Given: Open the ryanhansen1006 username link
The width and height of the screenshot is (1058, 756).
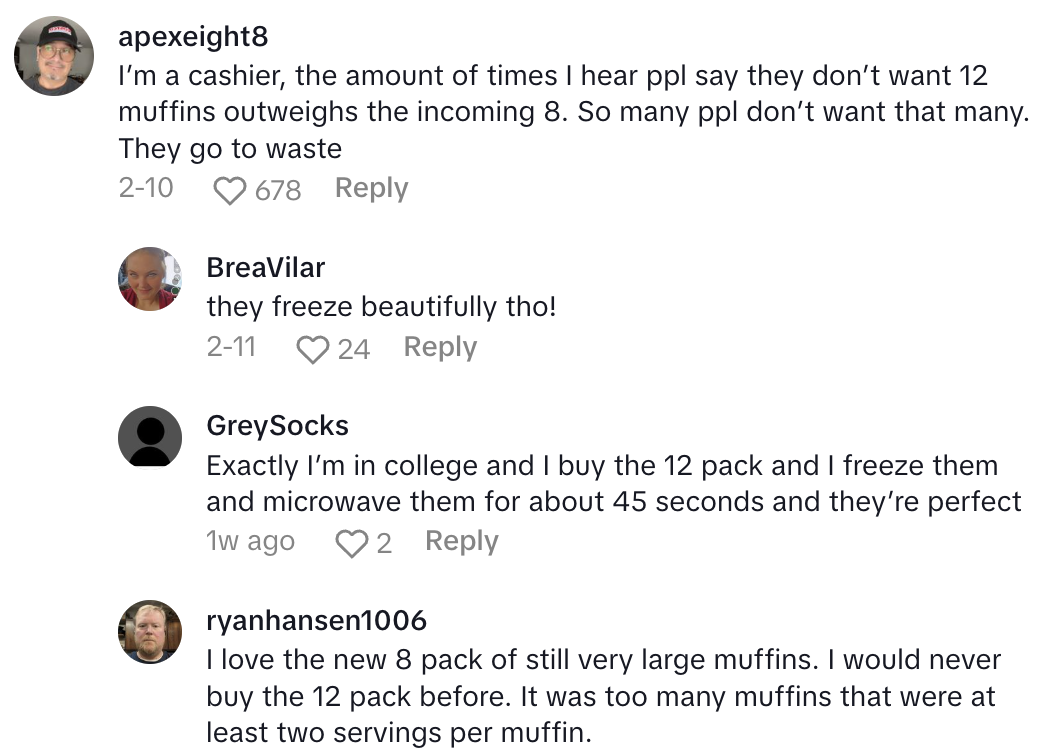Looking at the screenshot, I should [x=316, y=620].
